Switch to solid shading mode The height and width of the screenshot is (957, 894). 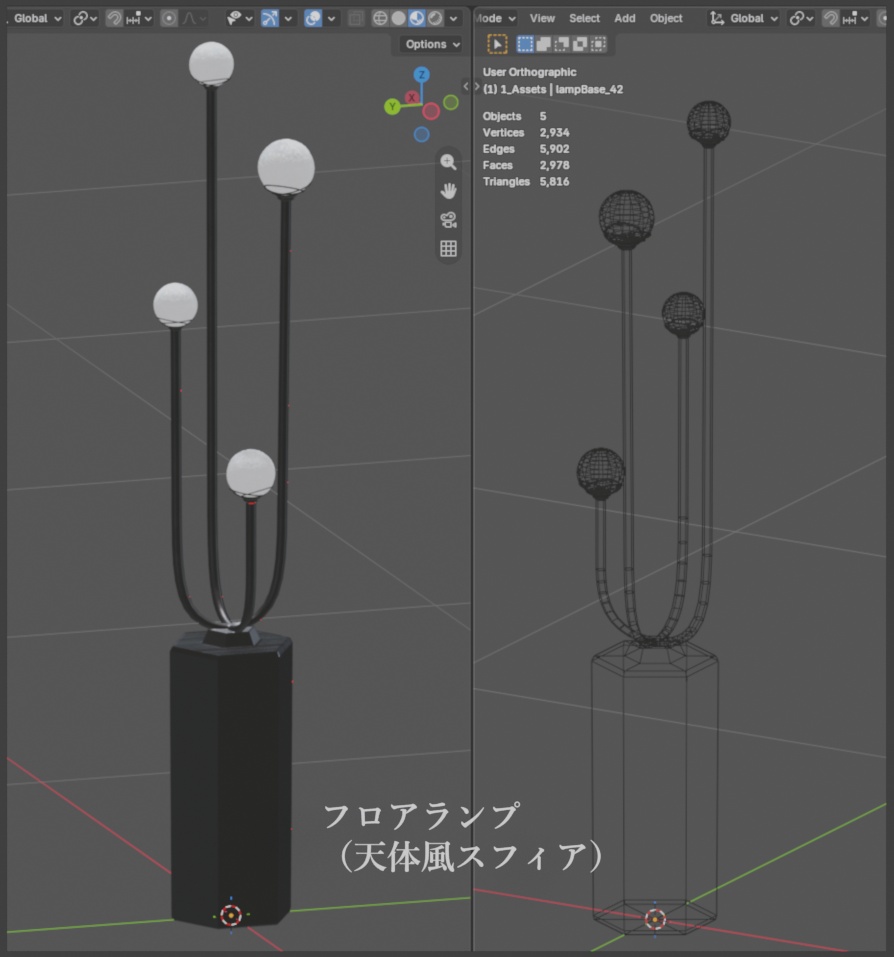pyautogui.click(x=398, y=18)
